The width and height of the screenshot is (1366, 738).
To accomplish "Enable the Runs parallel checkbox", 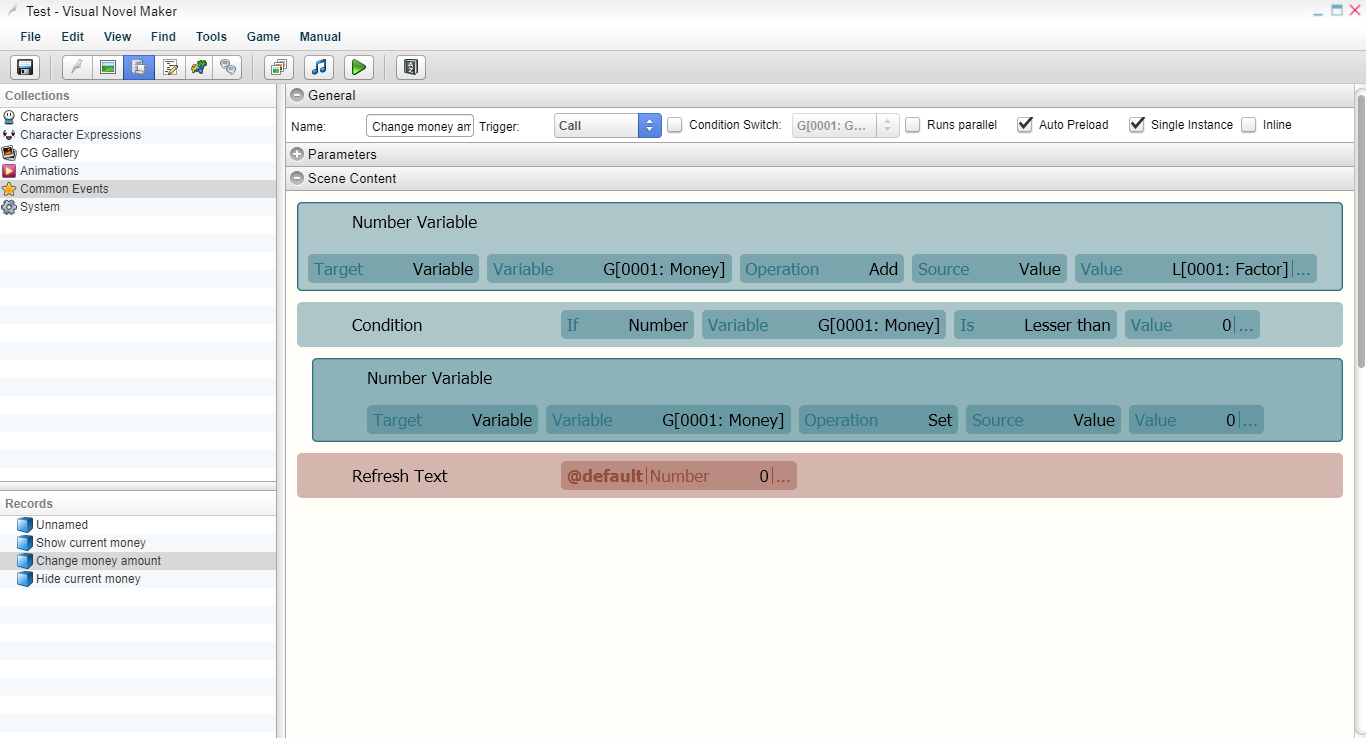I will (913, 125).
